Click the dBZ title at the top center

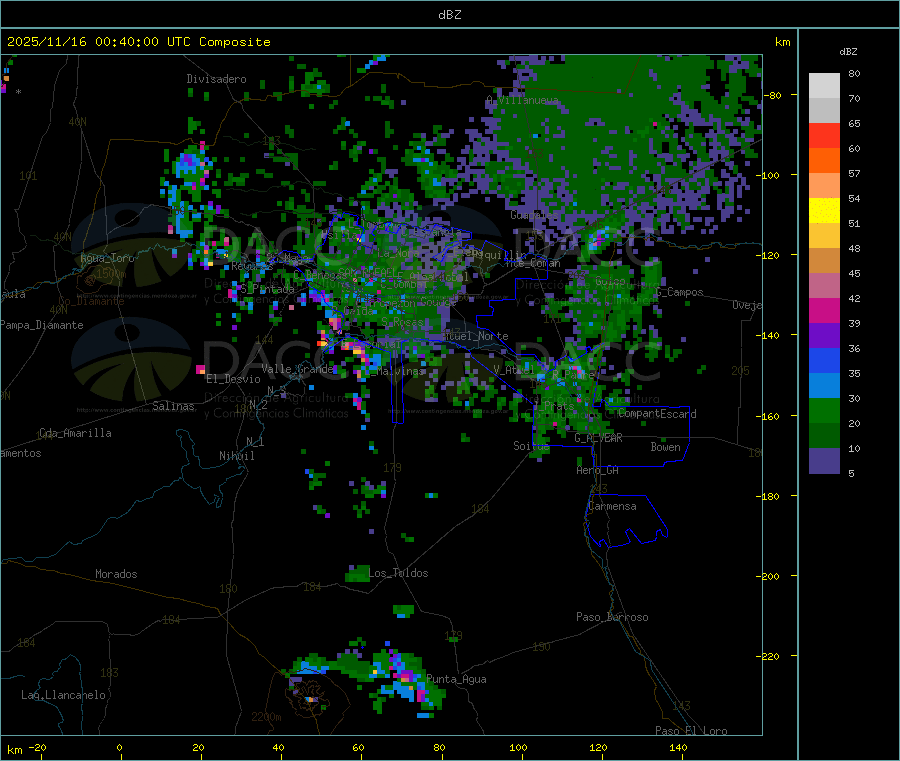point(449,15)
